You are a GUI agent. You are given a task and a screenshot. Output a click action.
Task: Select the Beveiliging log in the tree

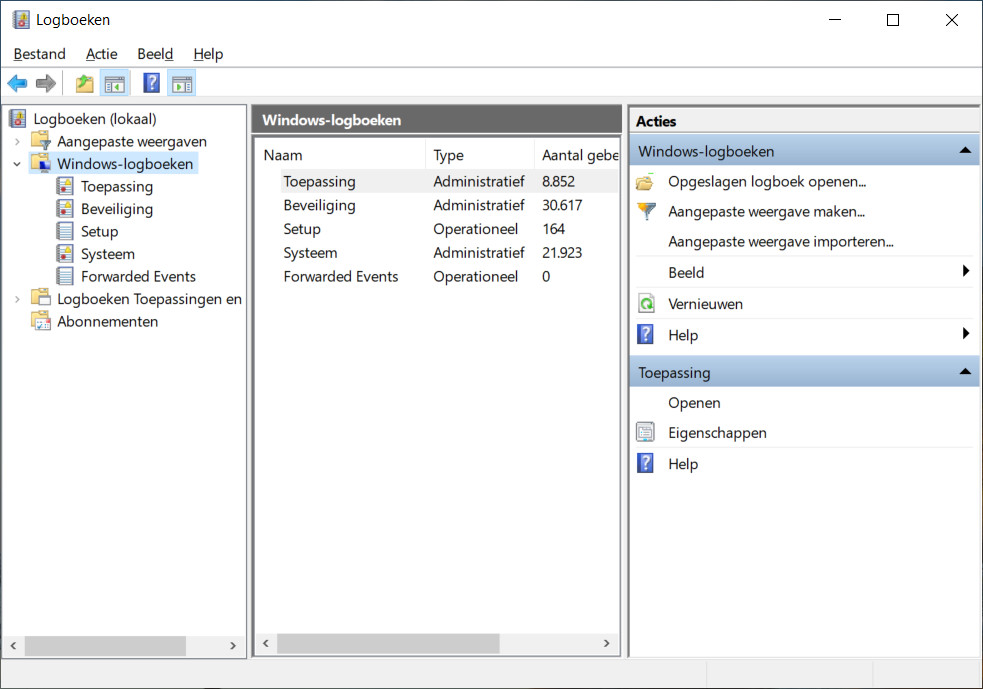pyautogui.click(x=116, y=209)
